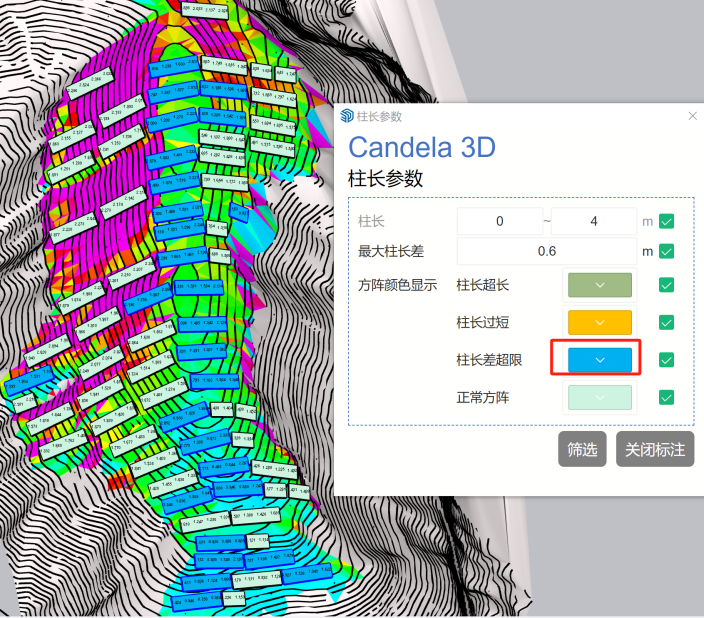This screenshot has width=704, height=618.
Task: Expand the orange 柱长过短 color picker
Action: click(600, 322)
